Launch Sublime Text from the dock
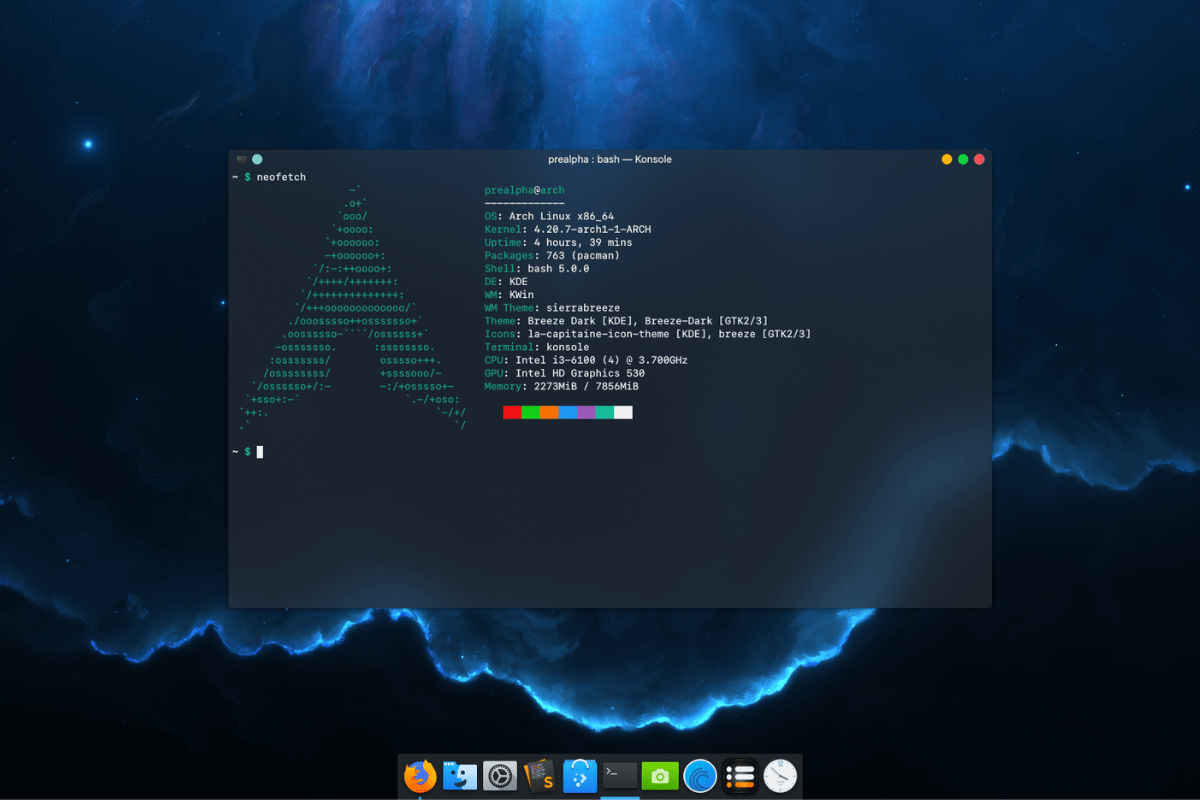 click(539, 775)
